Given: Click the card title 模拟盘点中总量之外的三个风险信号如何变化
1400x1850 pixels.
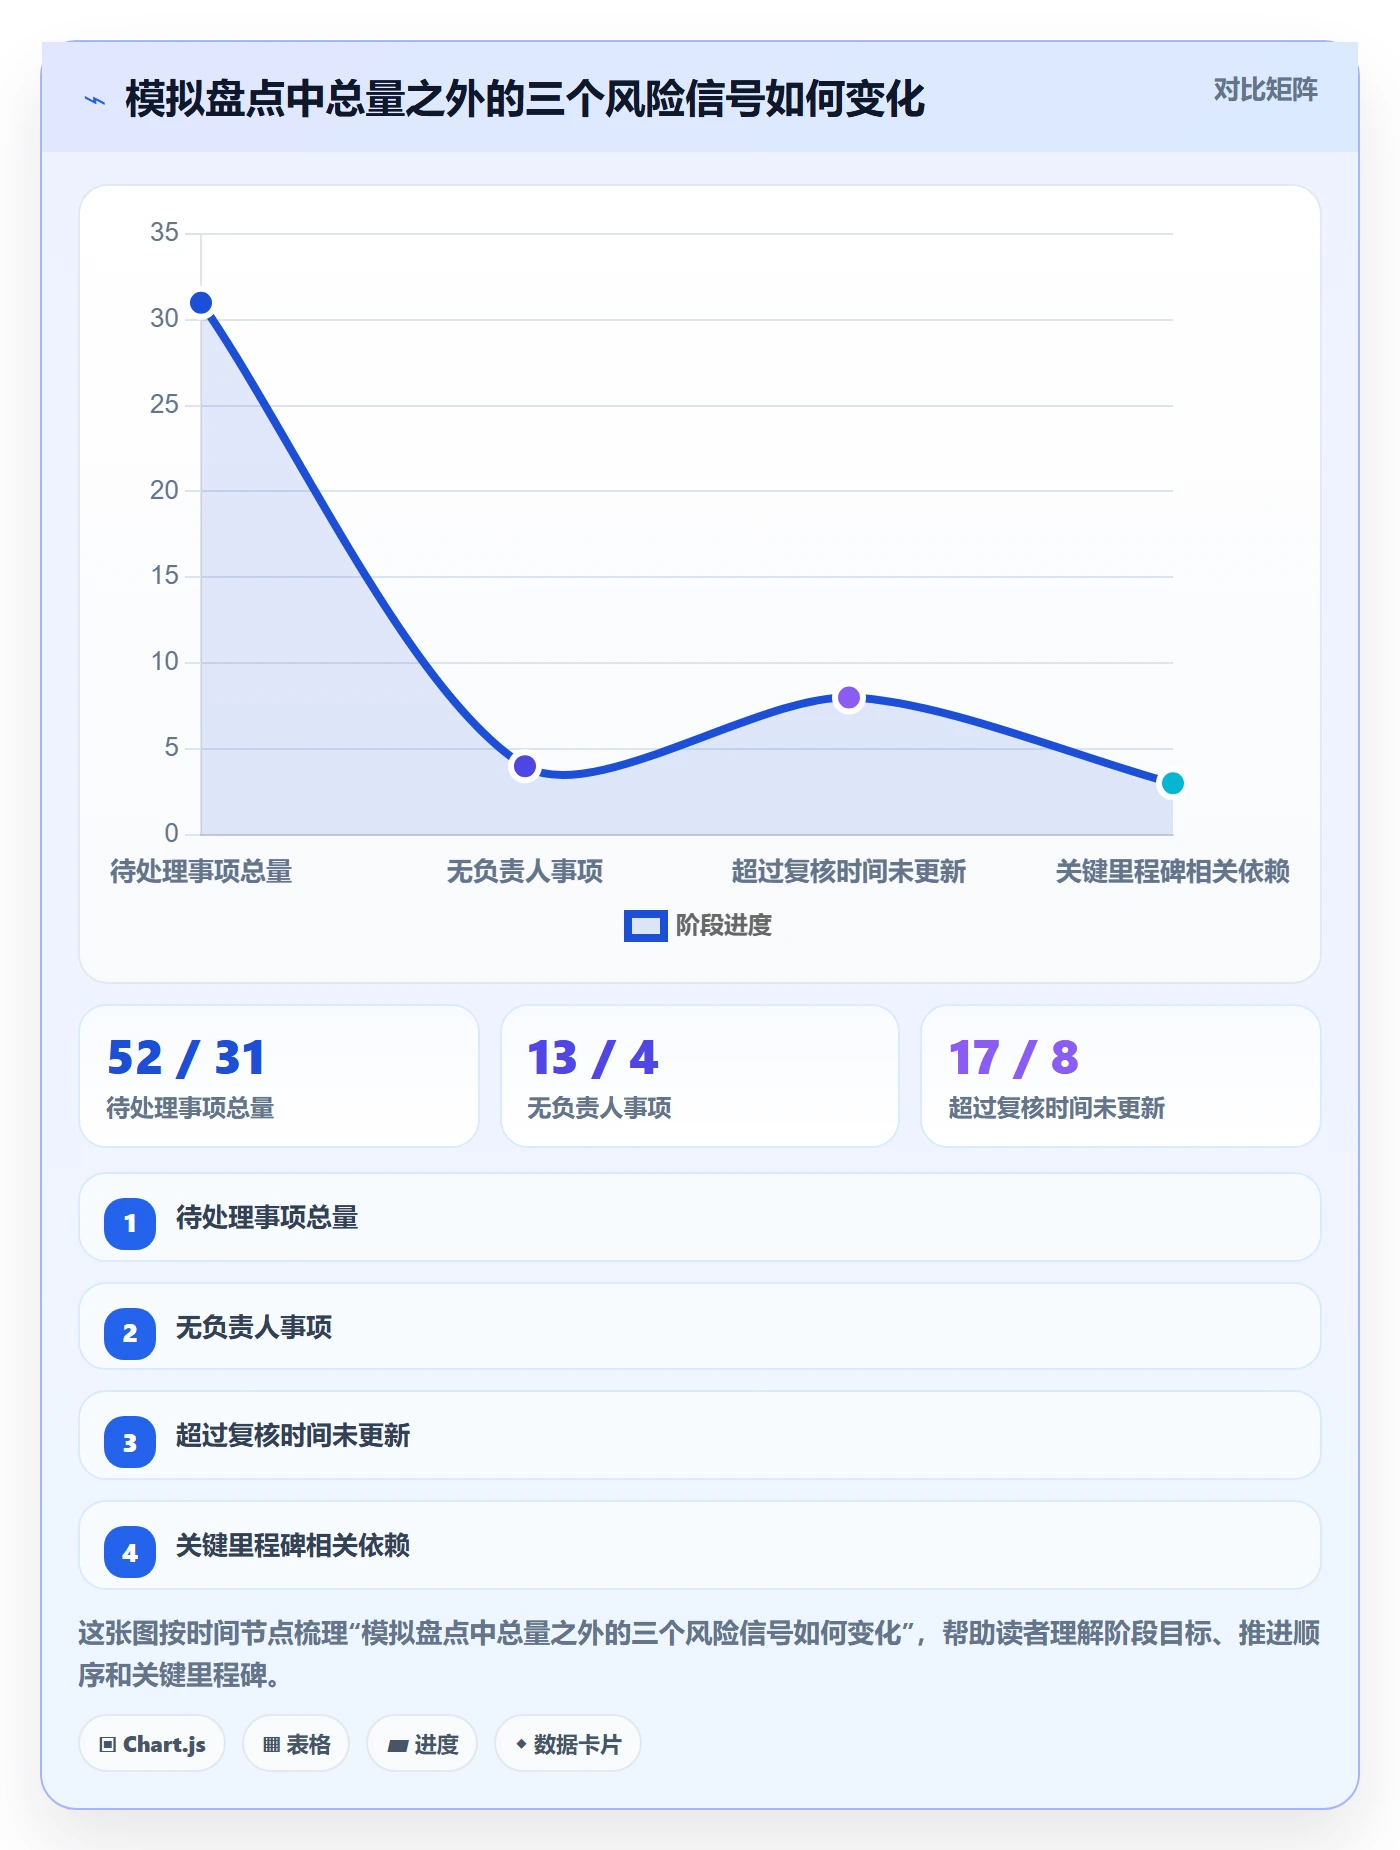Looking at the screenshot, I should 525,99.
